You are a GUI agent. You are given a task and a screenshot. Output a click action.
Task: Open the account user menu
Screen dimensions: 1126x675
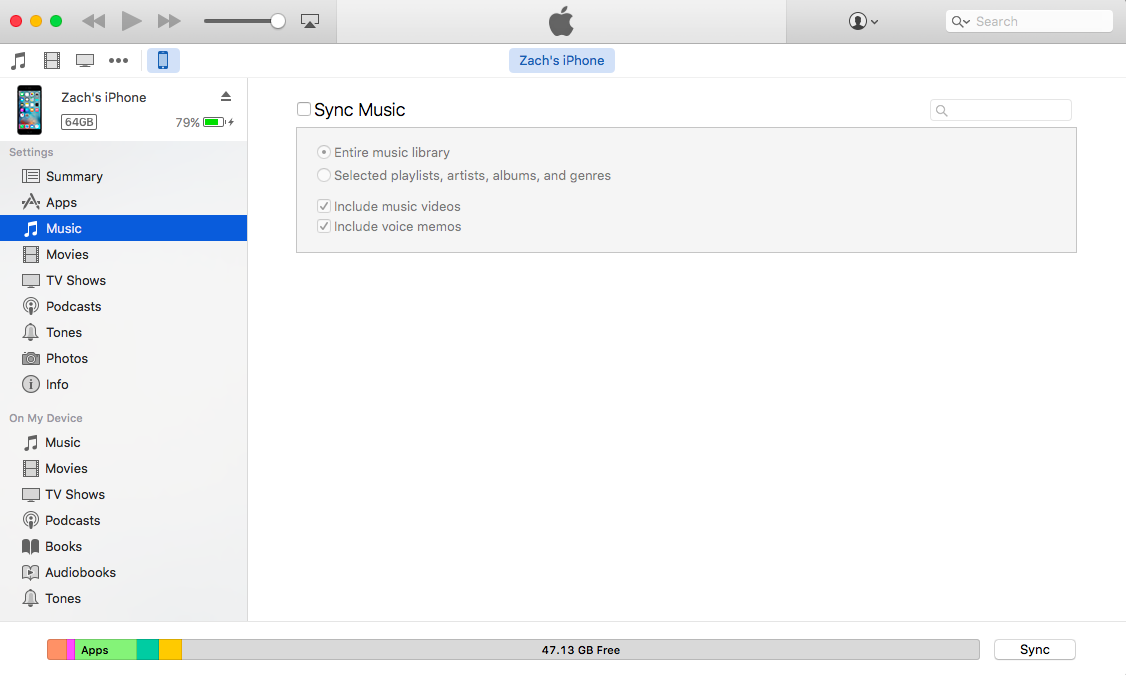click(x=862, y=21)
